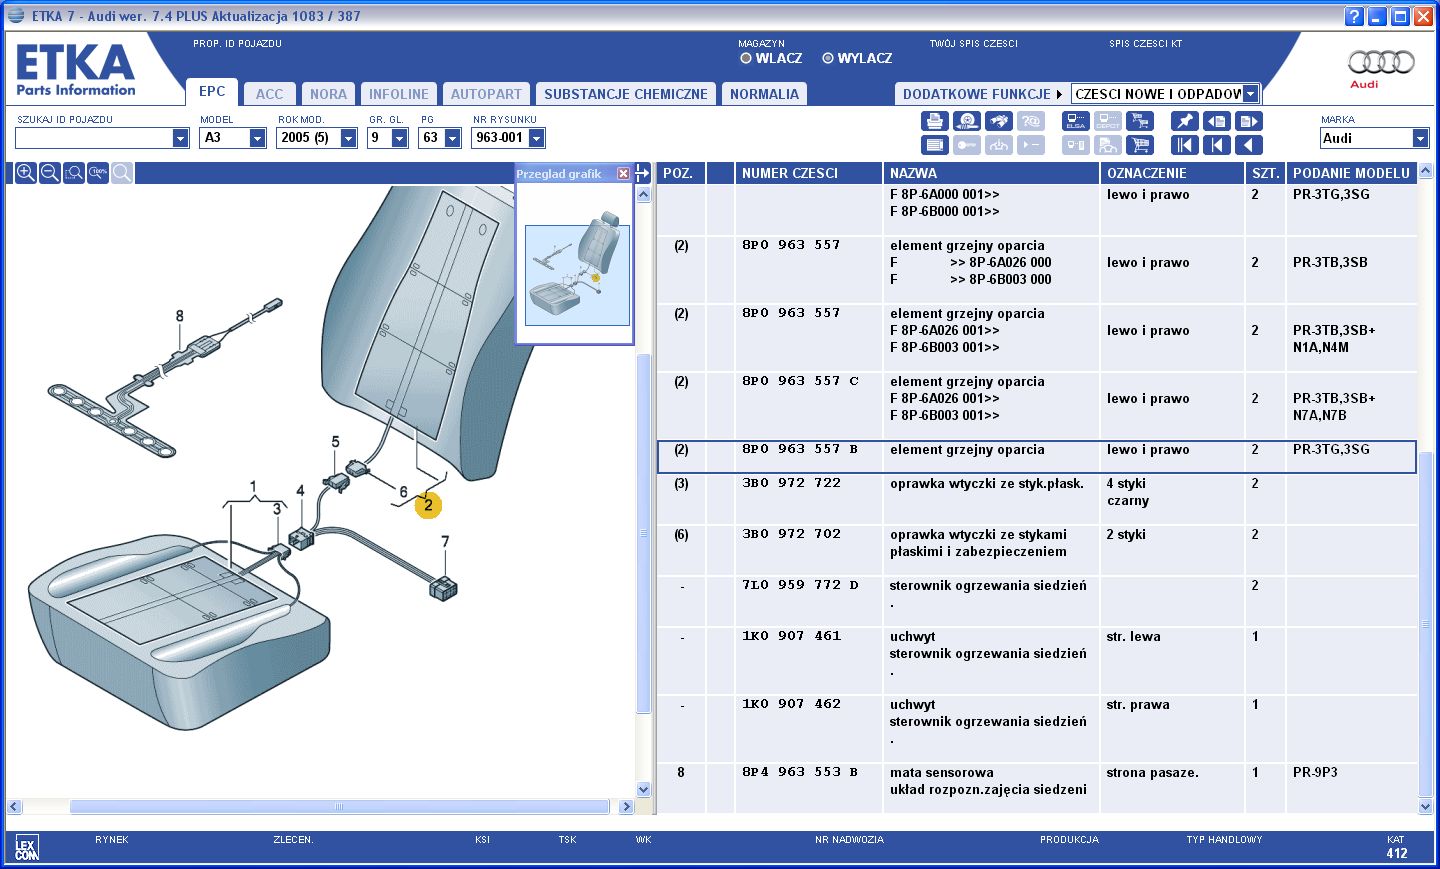Go to previous illustration page icon
The width and height of the screenshot is (1440, 869).
1216,121
